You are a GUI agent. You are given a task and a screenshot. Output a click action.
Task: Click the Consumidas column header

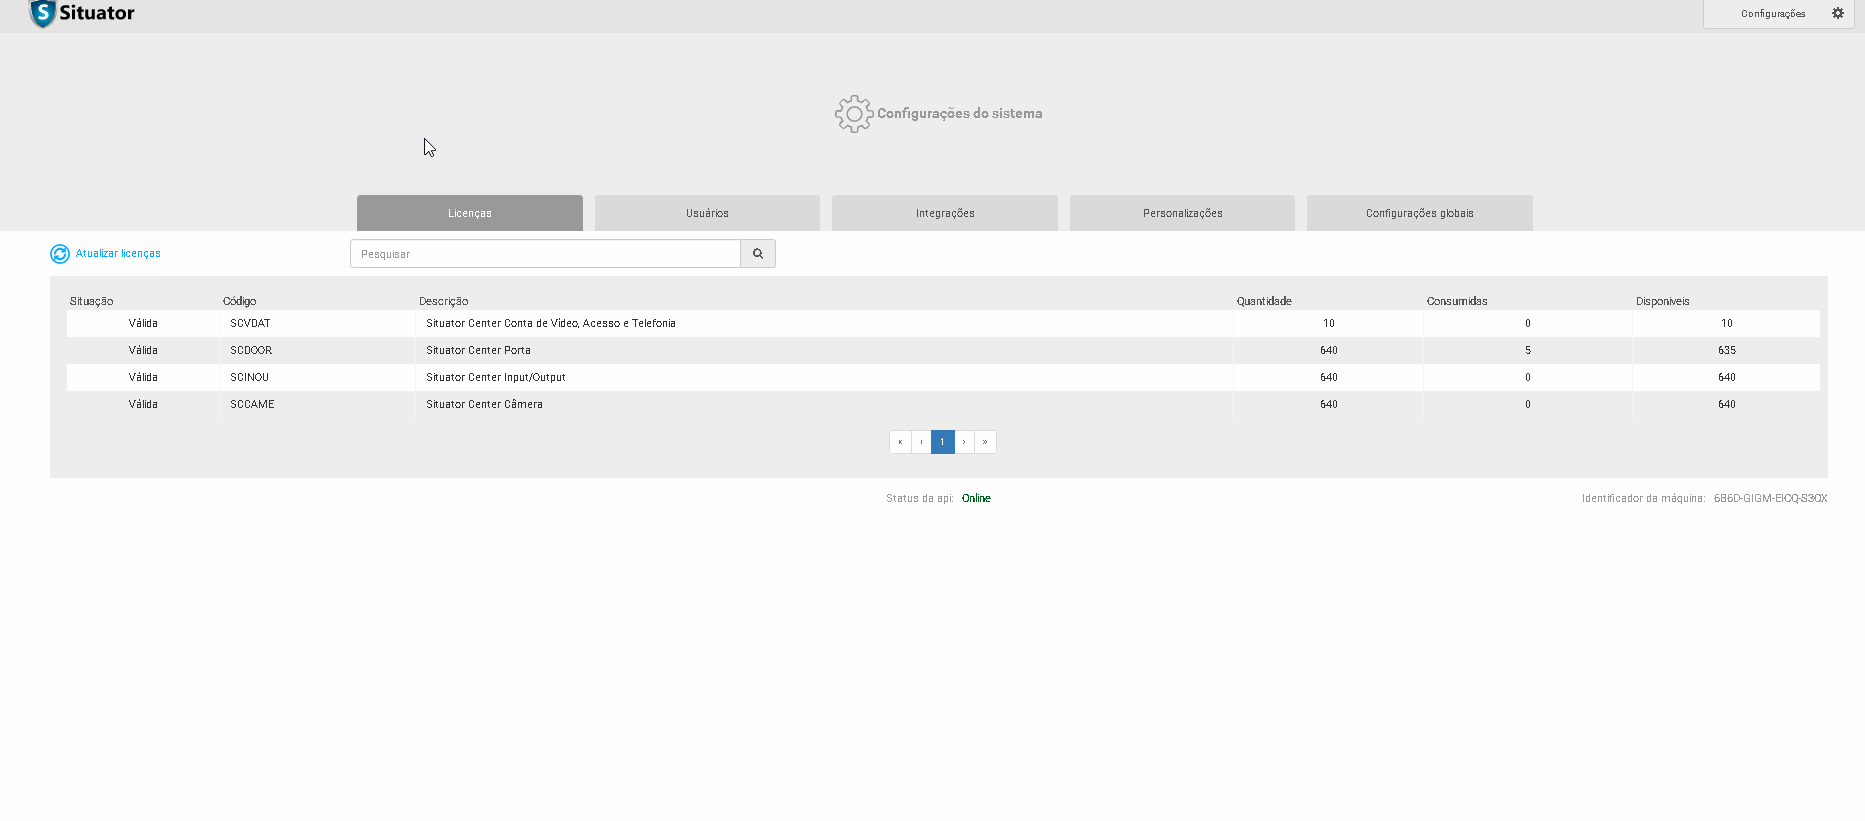1457,301
